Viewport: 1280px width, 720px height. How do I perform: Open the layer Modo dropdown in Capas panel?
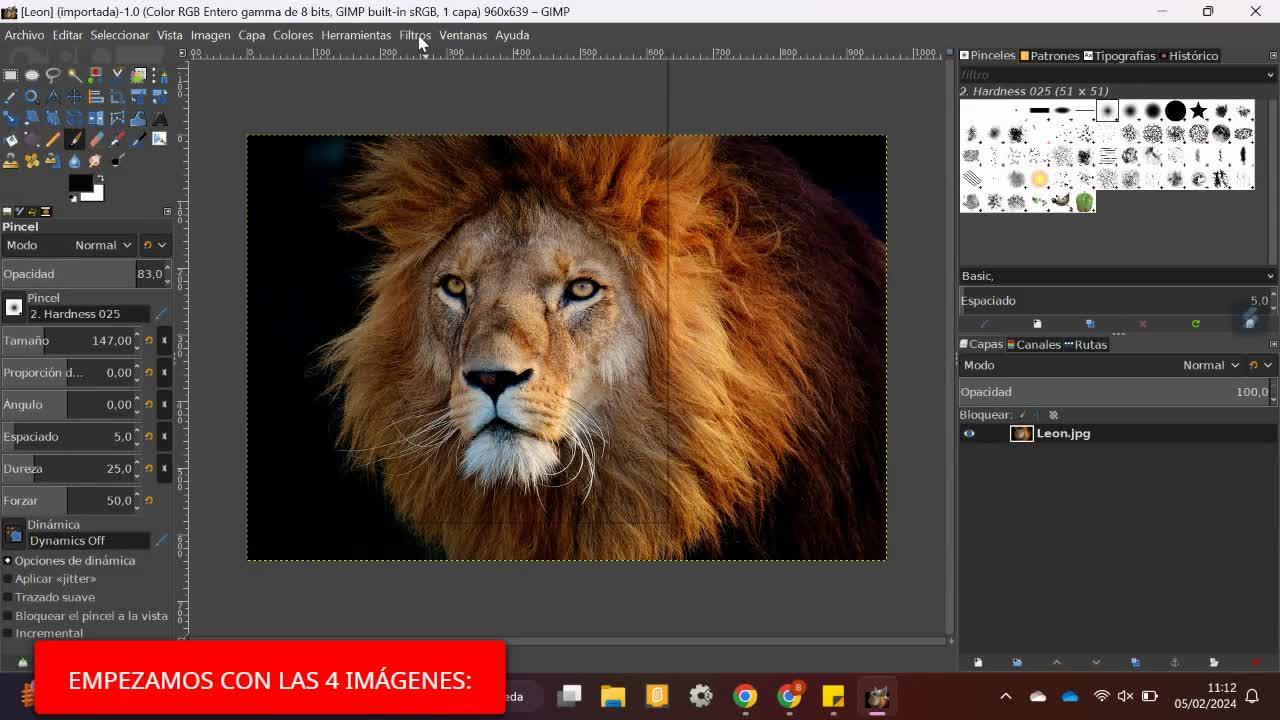[1210, 365]
